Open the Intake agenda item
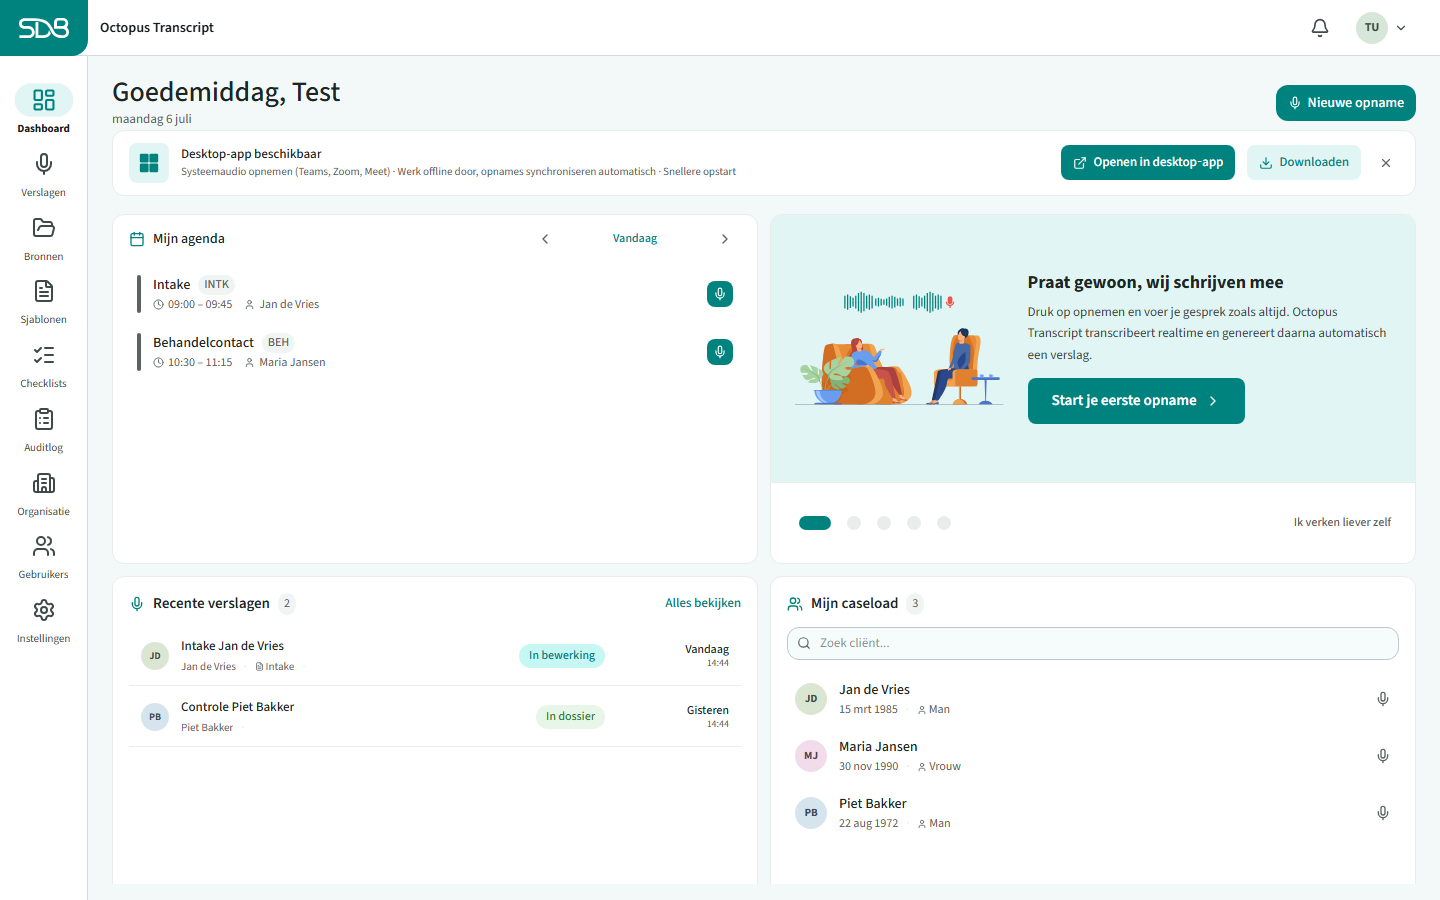 click(435, 294)
